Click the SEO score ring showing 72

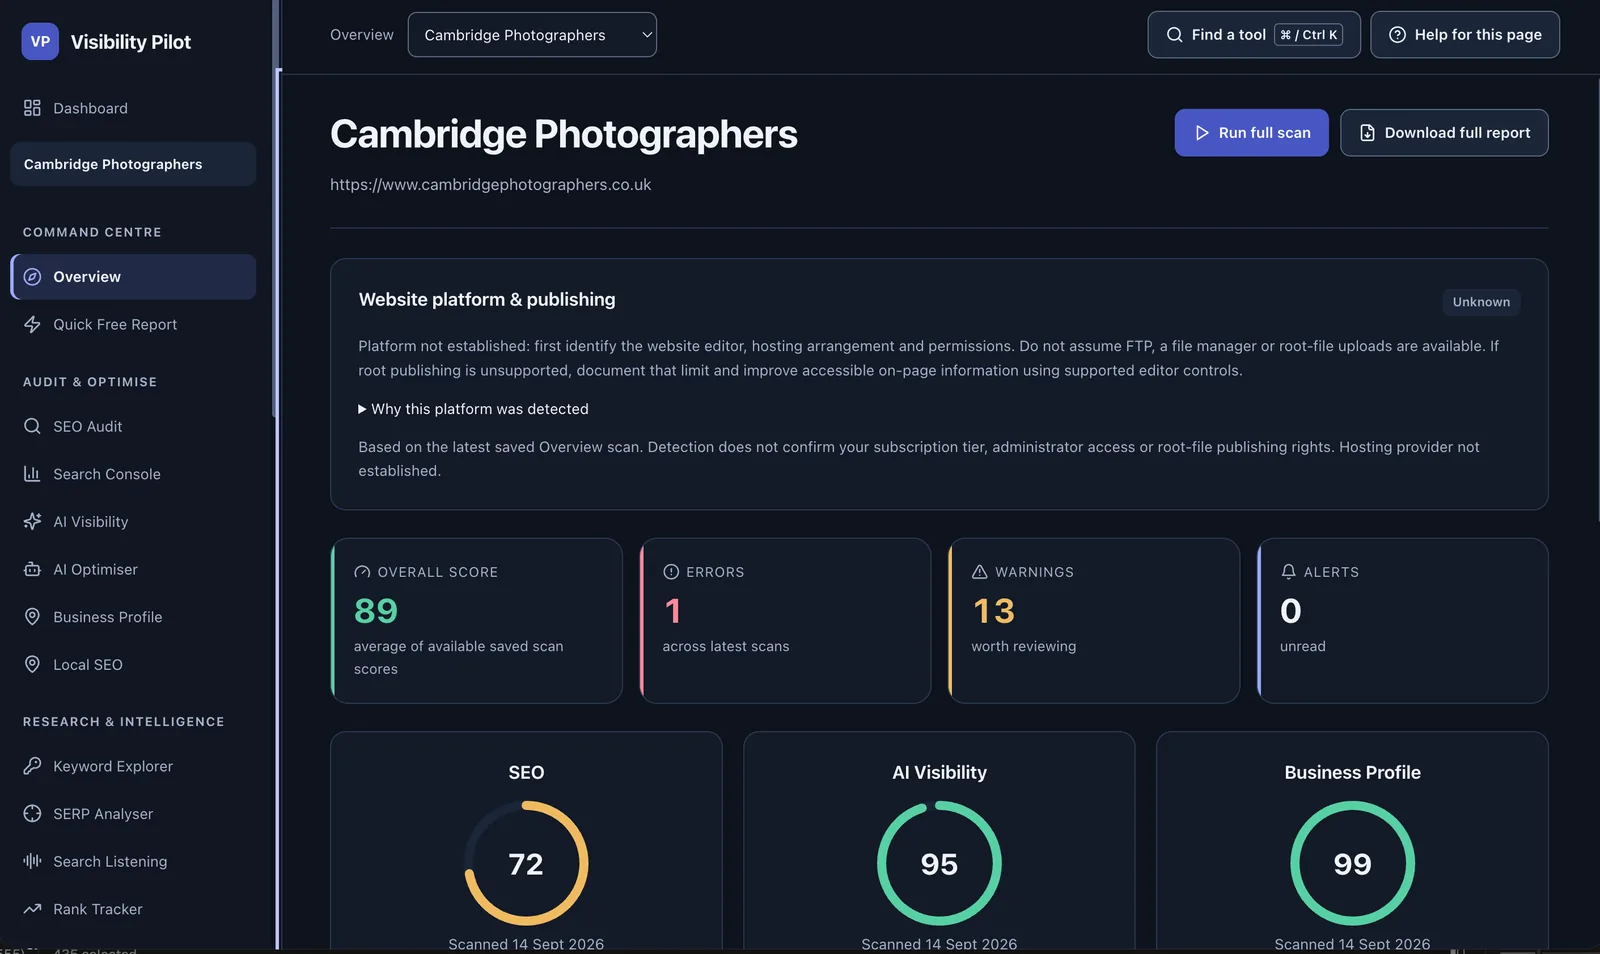point(526,863)
